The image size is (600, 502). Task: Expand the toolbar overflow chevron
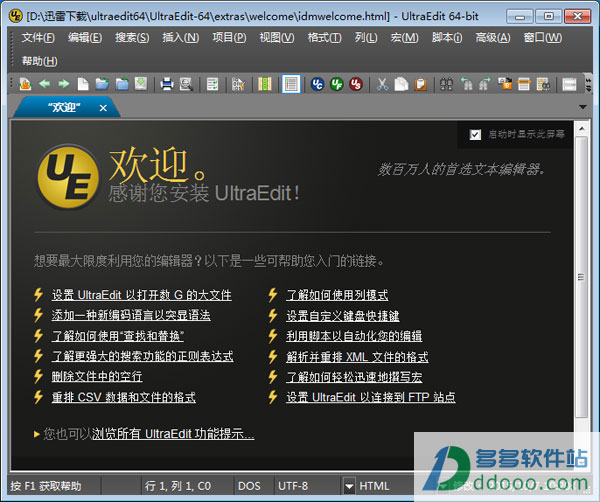588,84
